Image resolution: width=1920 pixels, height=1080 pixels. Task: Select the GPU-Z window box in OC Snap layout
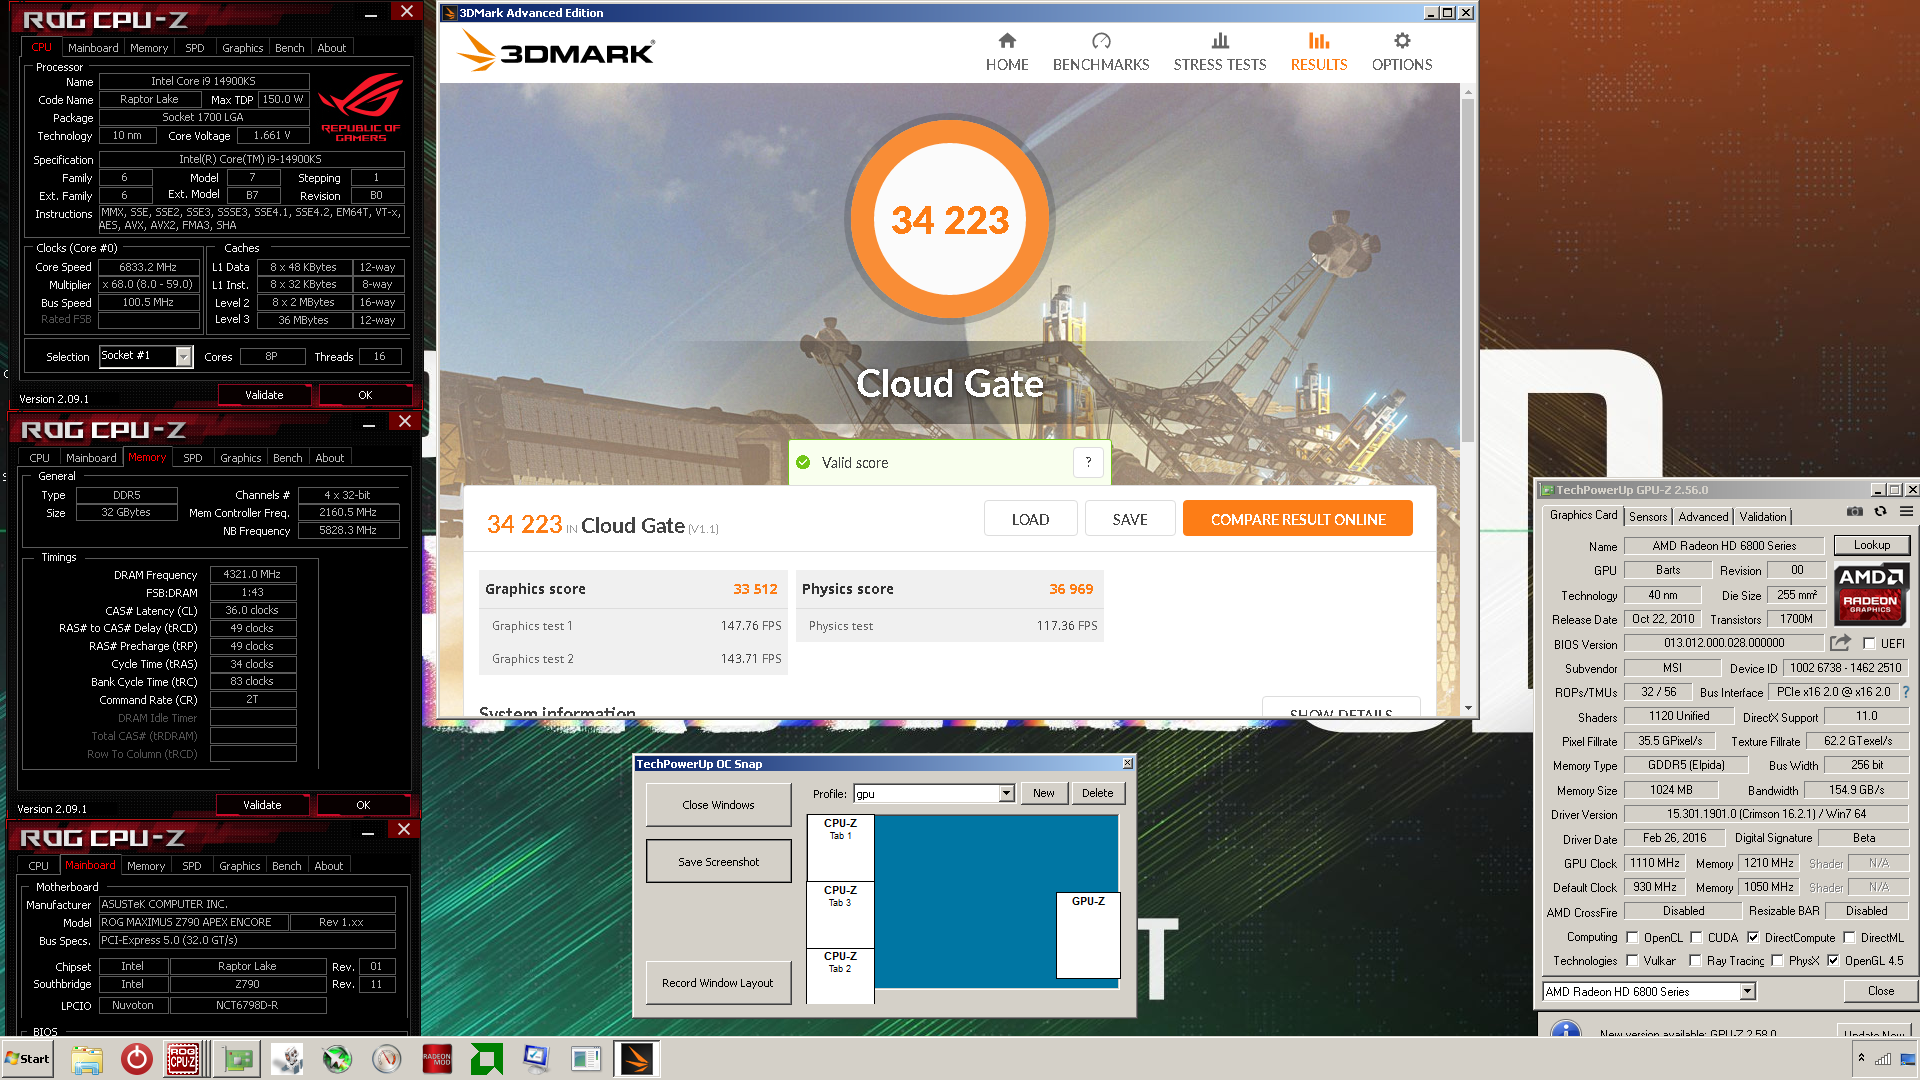[1088, 935]
